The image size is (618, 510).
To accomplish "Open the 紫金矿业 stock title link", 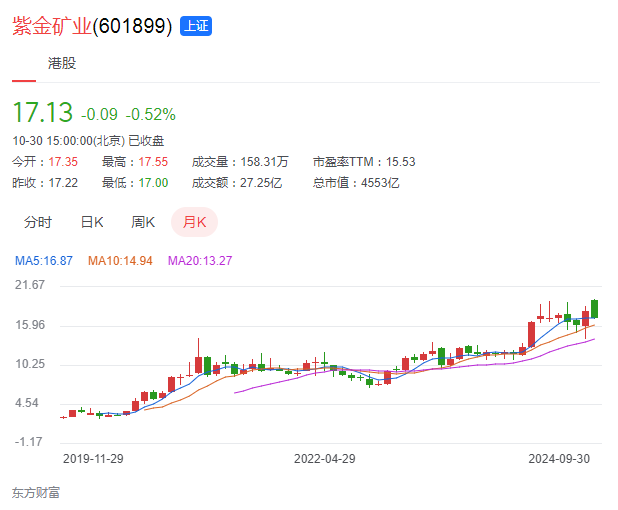I will (x=92, y=26).
